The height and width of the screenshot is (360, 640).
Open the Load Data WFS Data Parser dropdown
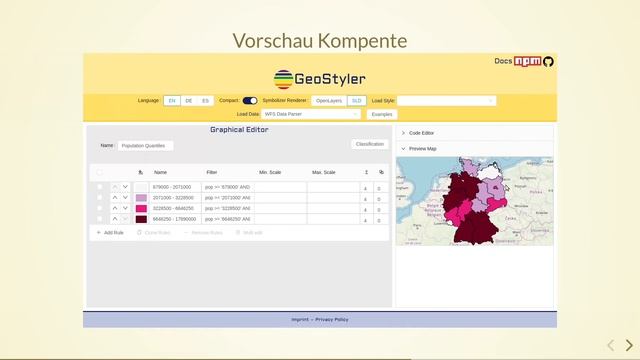tap(311, 114)
